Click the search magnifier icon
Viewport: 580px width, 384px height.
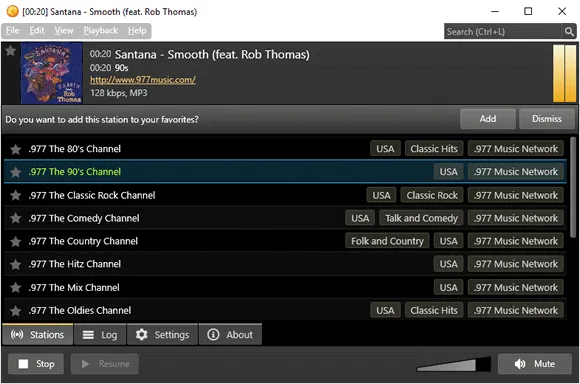(x=569, y=32)
